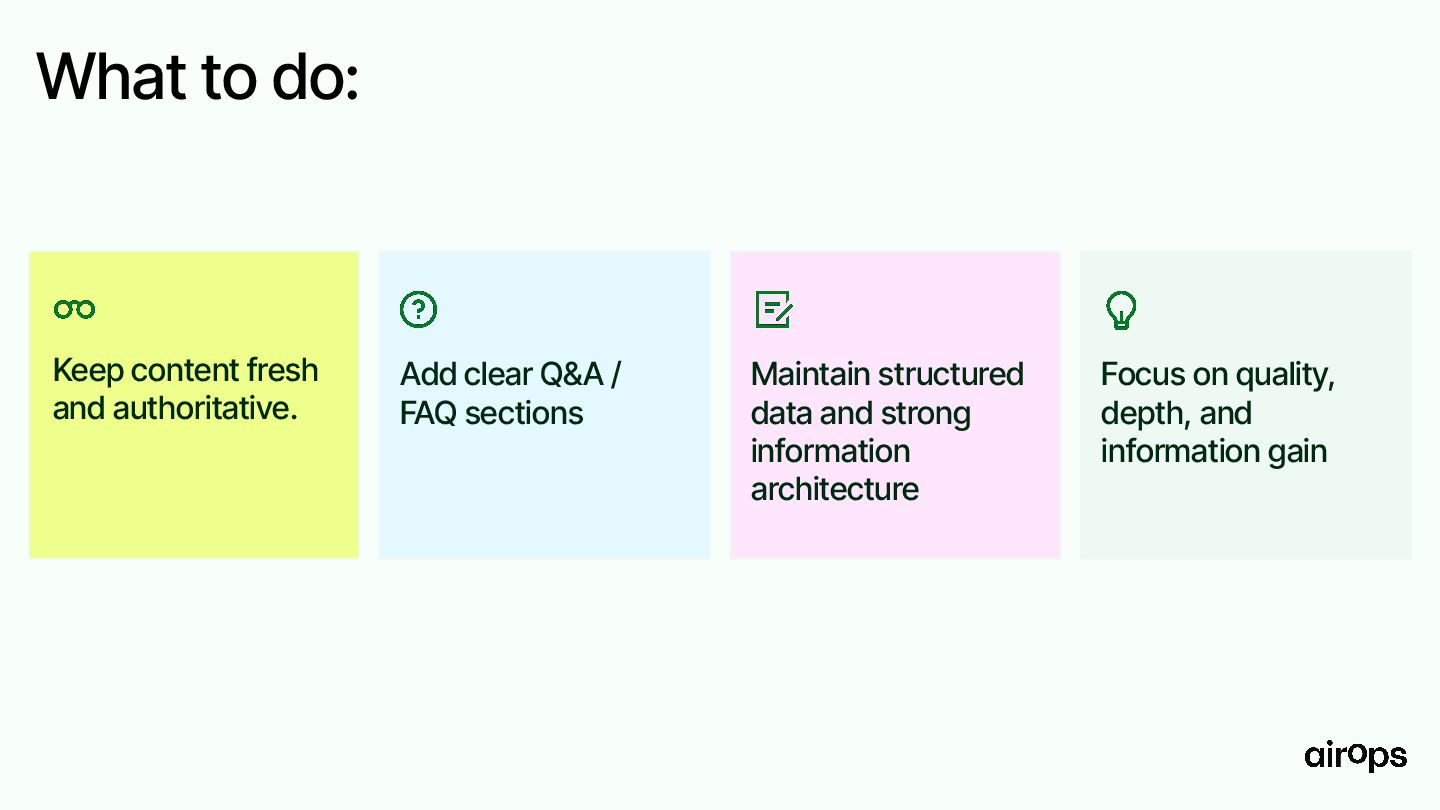Click the word "architecture" in the pink card
Screen dimensions: 1440x810
[834, 489]
